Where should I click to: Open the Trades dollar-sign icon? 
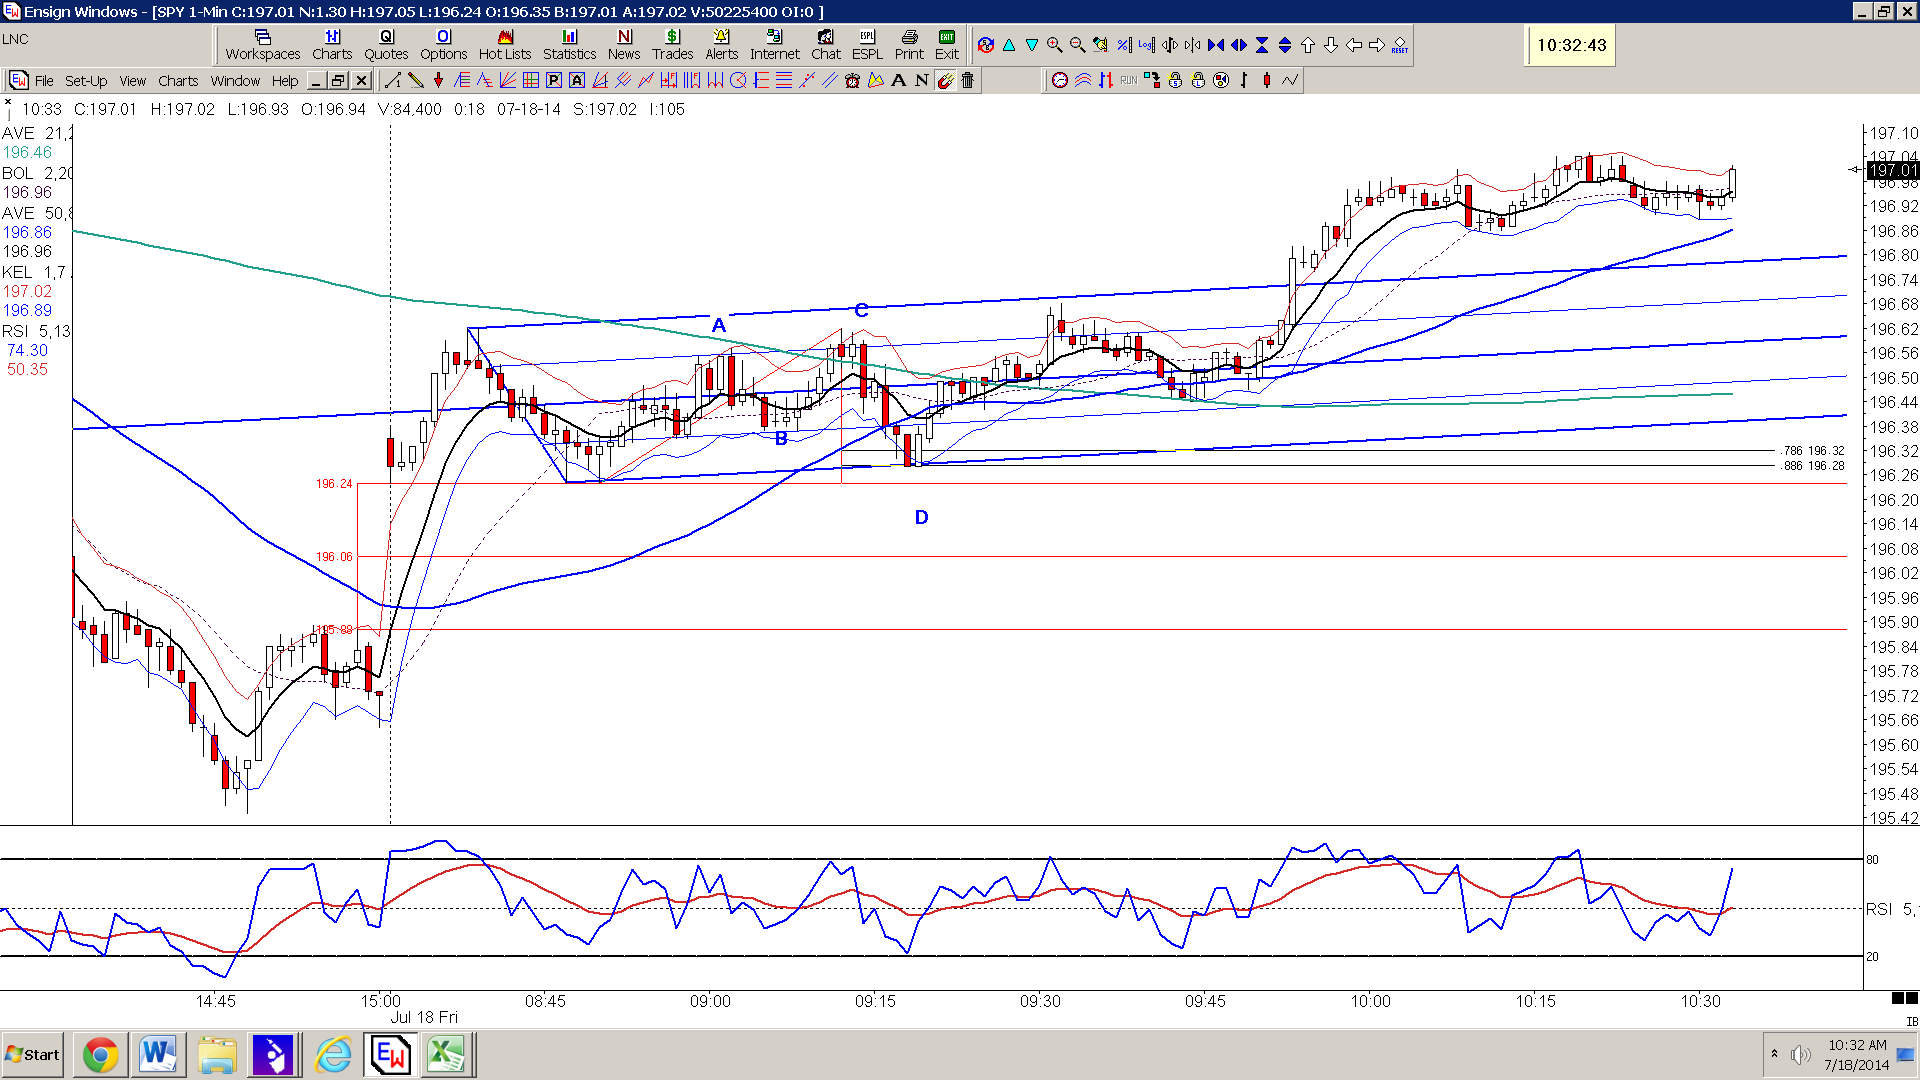673,45
